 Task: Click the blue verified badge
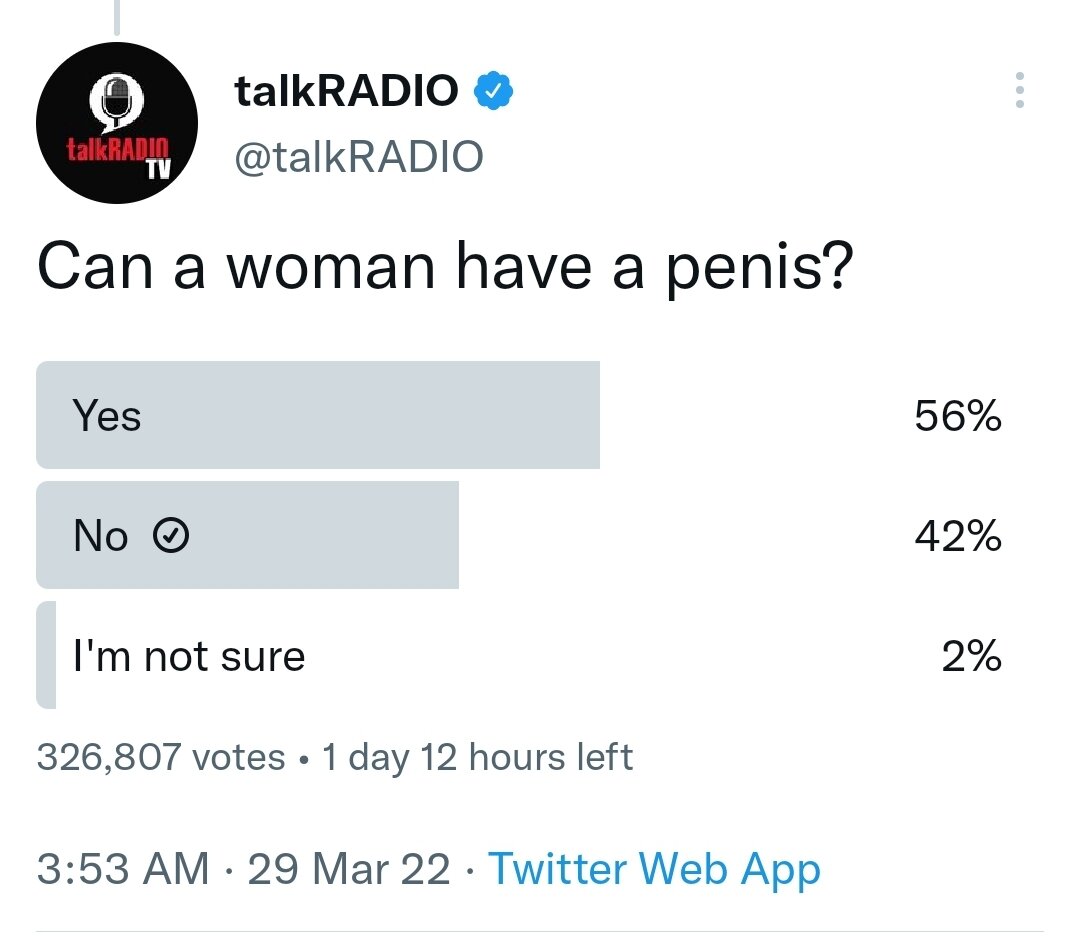[x=493, y=92]
